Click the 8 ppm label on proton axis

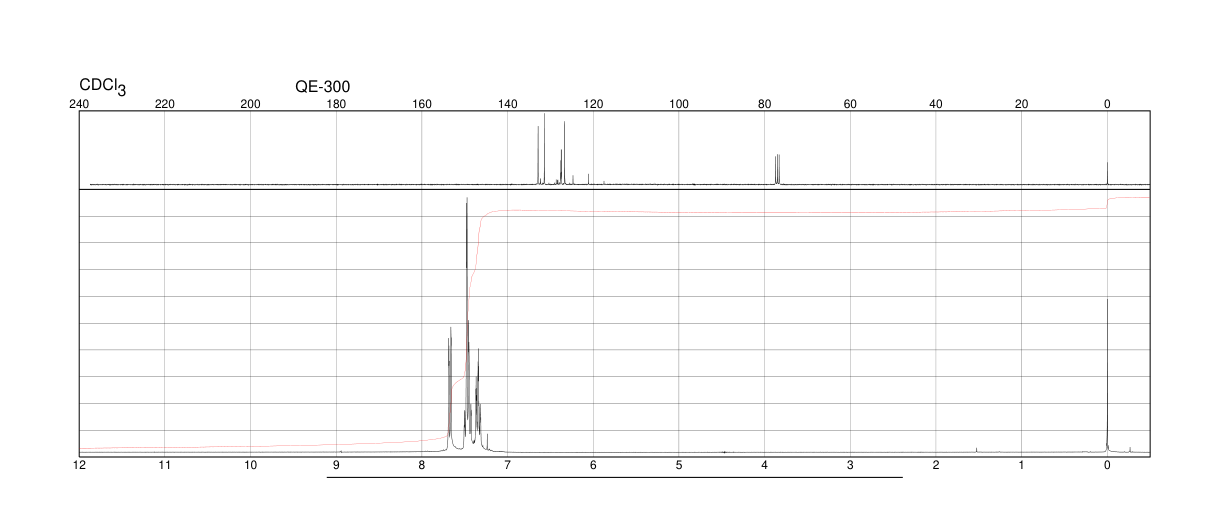tap(422, 465)
